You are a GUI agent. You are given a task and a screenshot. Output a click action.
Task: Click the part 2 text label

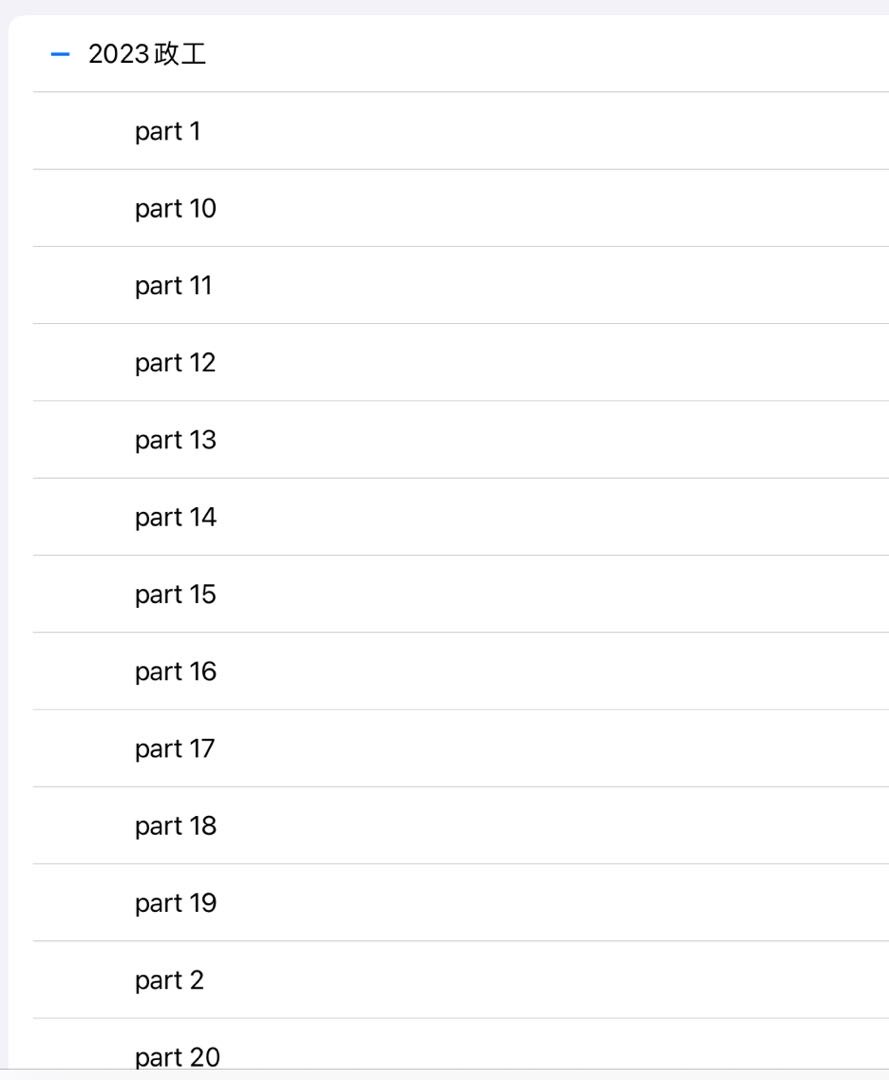click(x=169, y=980)
